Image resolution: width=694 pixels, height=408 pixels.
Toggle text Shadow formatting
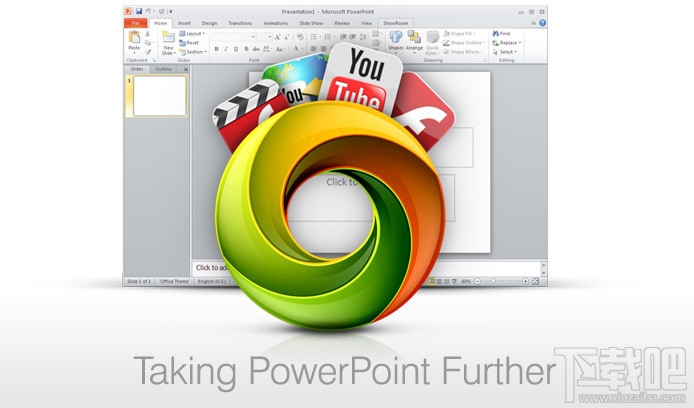point(246,49)
